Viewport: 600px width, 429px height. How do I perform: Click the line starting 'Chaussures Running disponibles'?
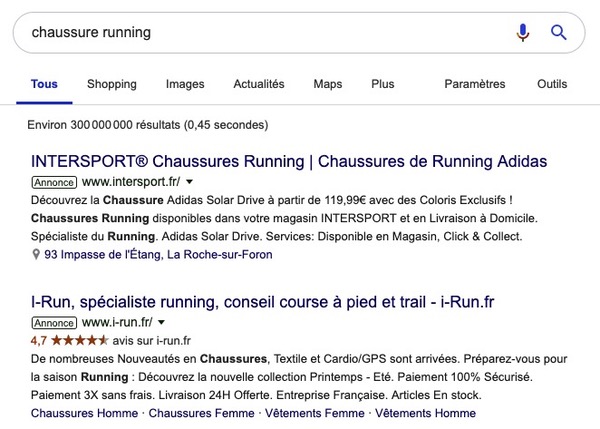[284, 218]
